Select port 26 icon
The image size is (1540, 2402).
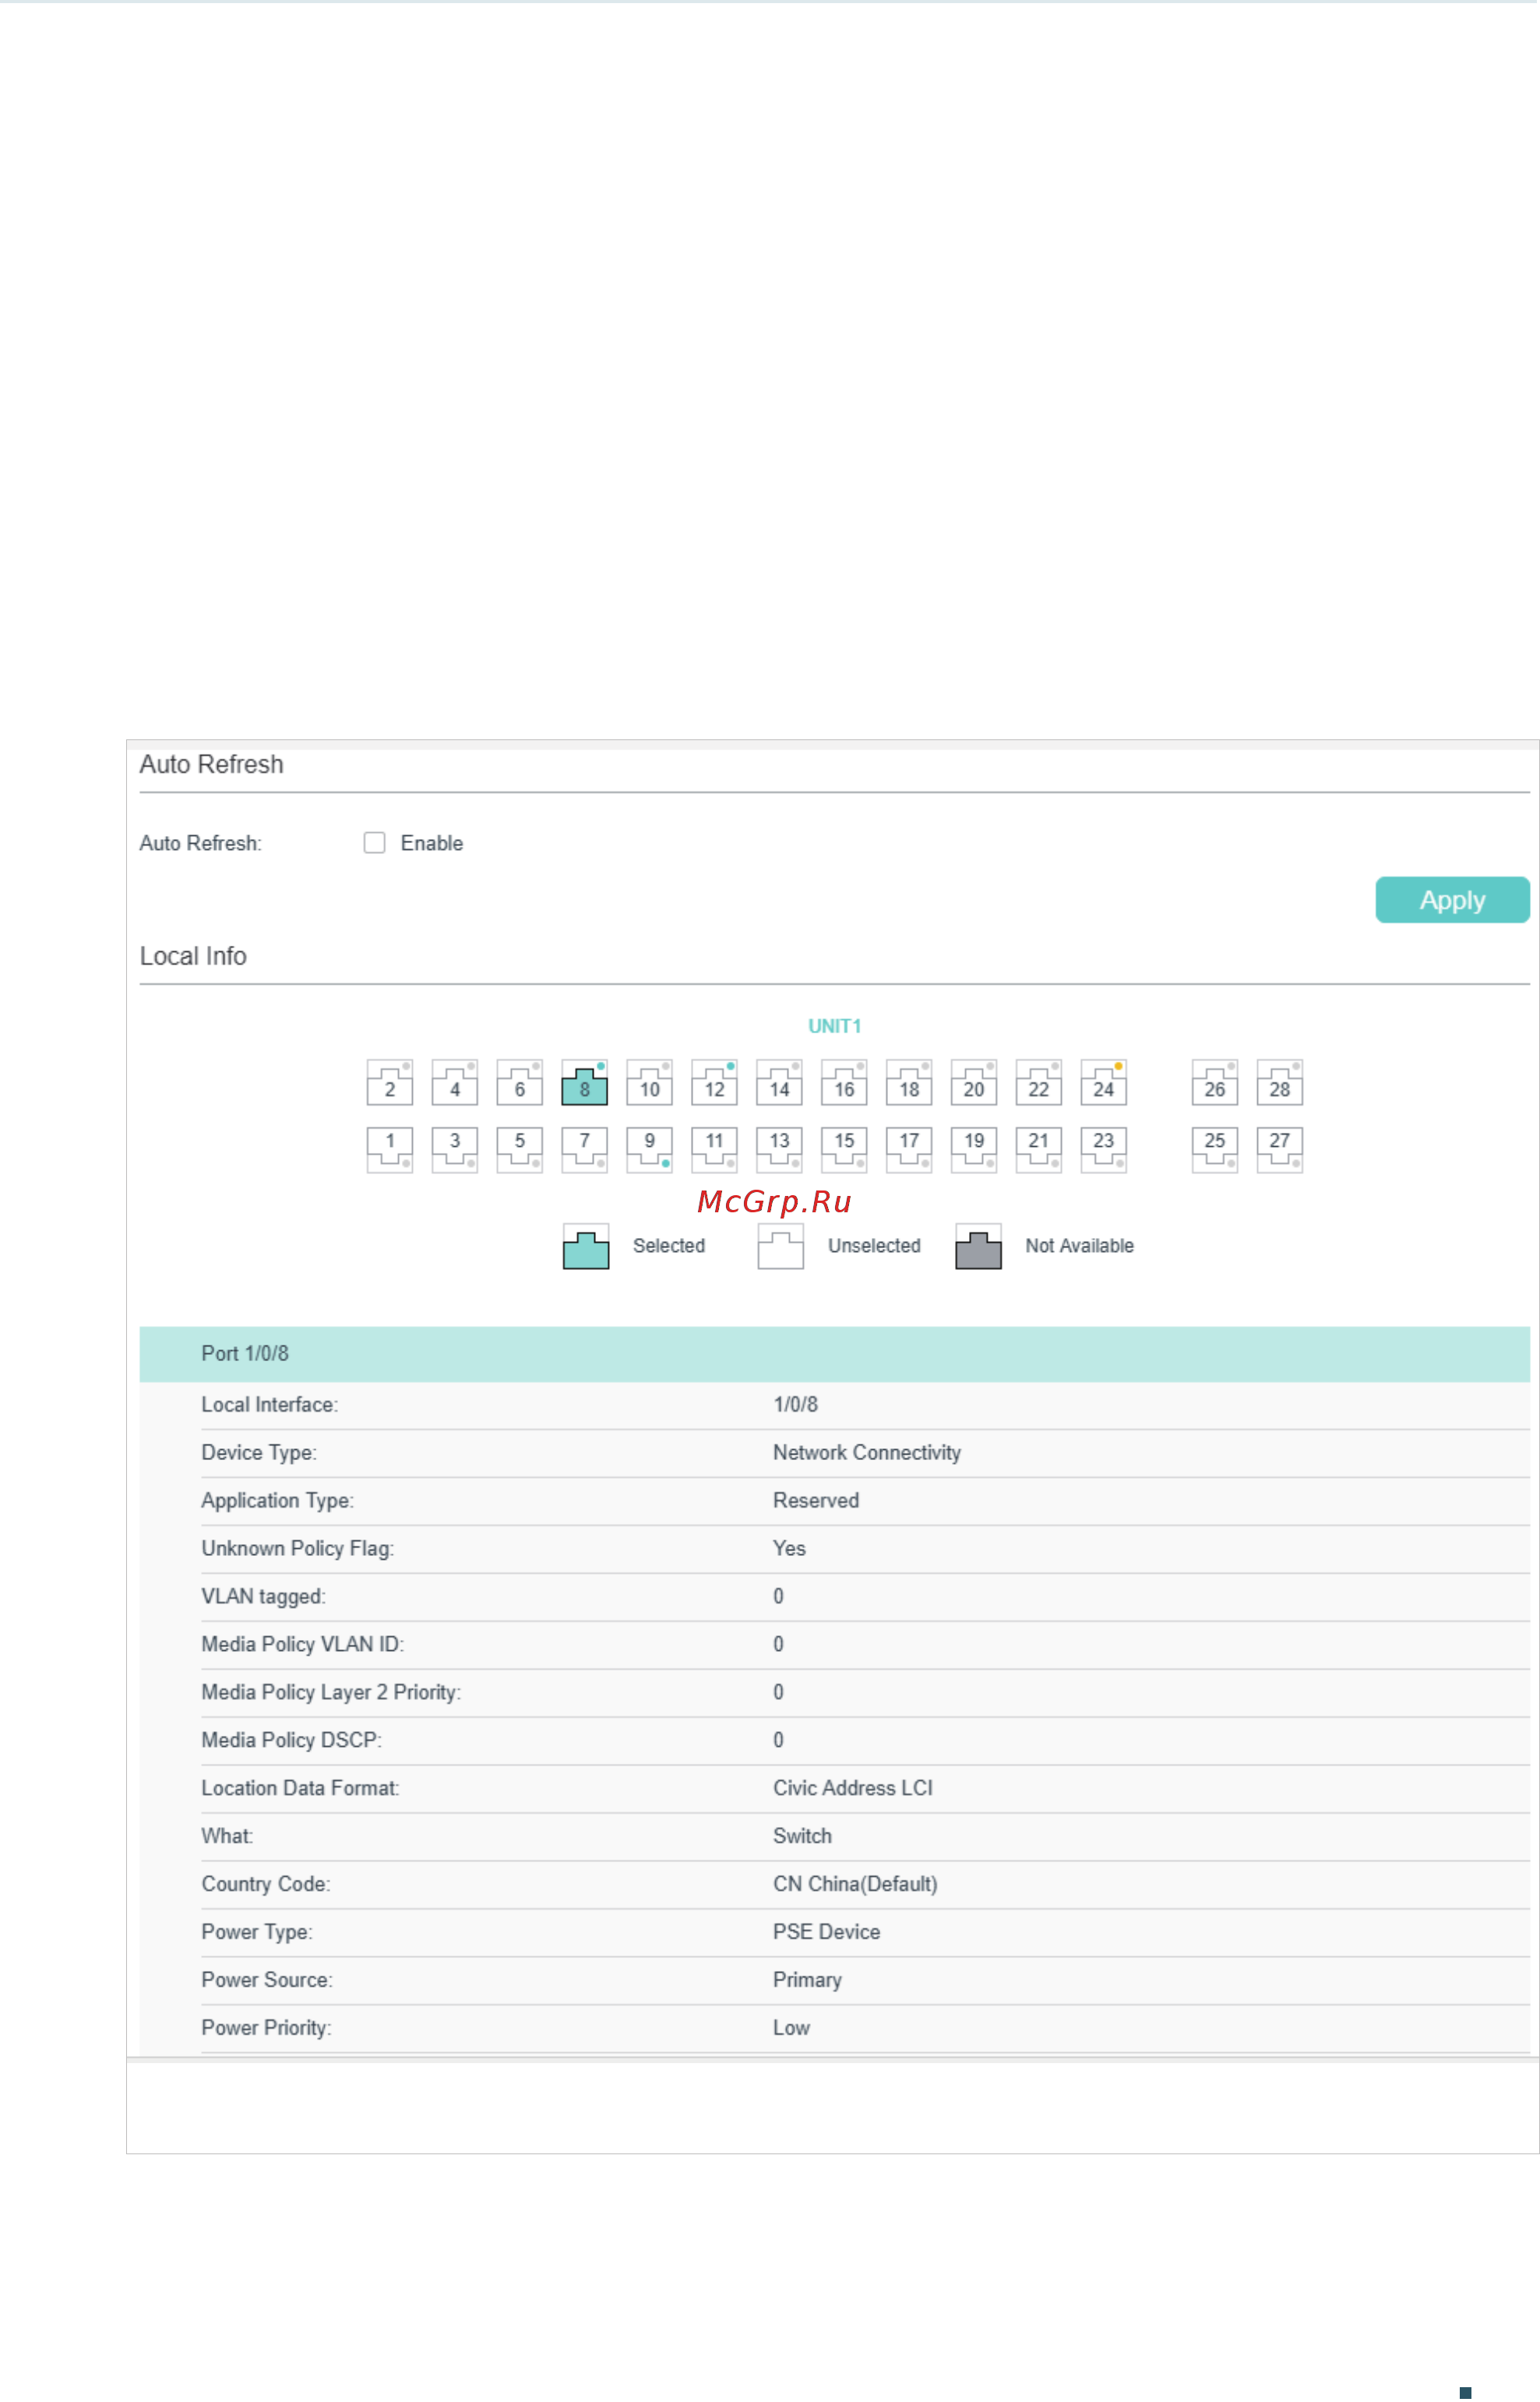1215,1083
